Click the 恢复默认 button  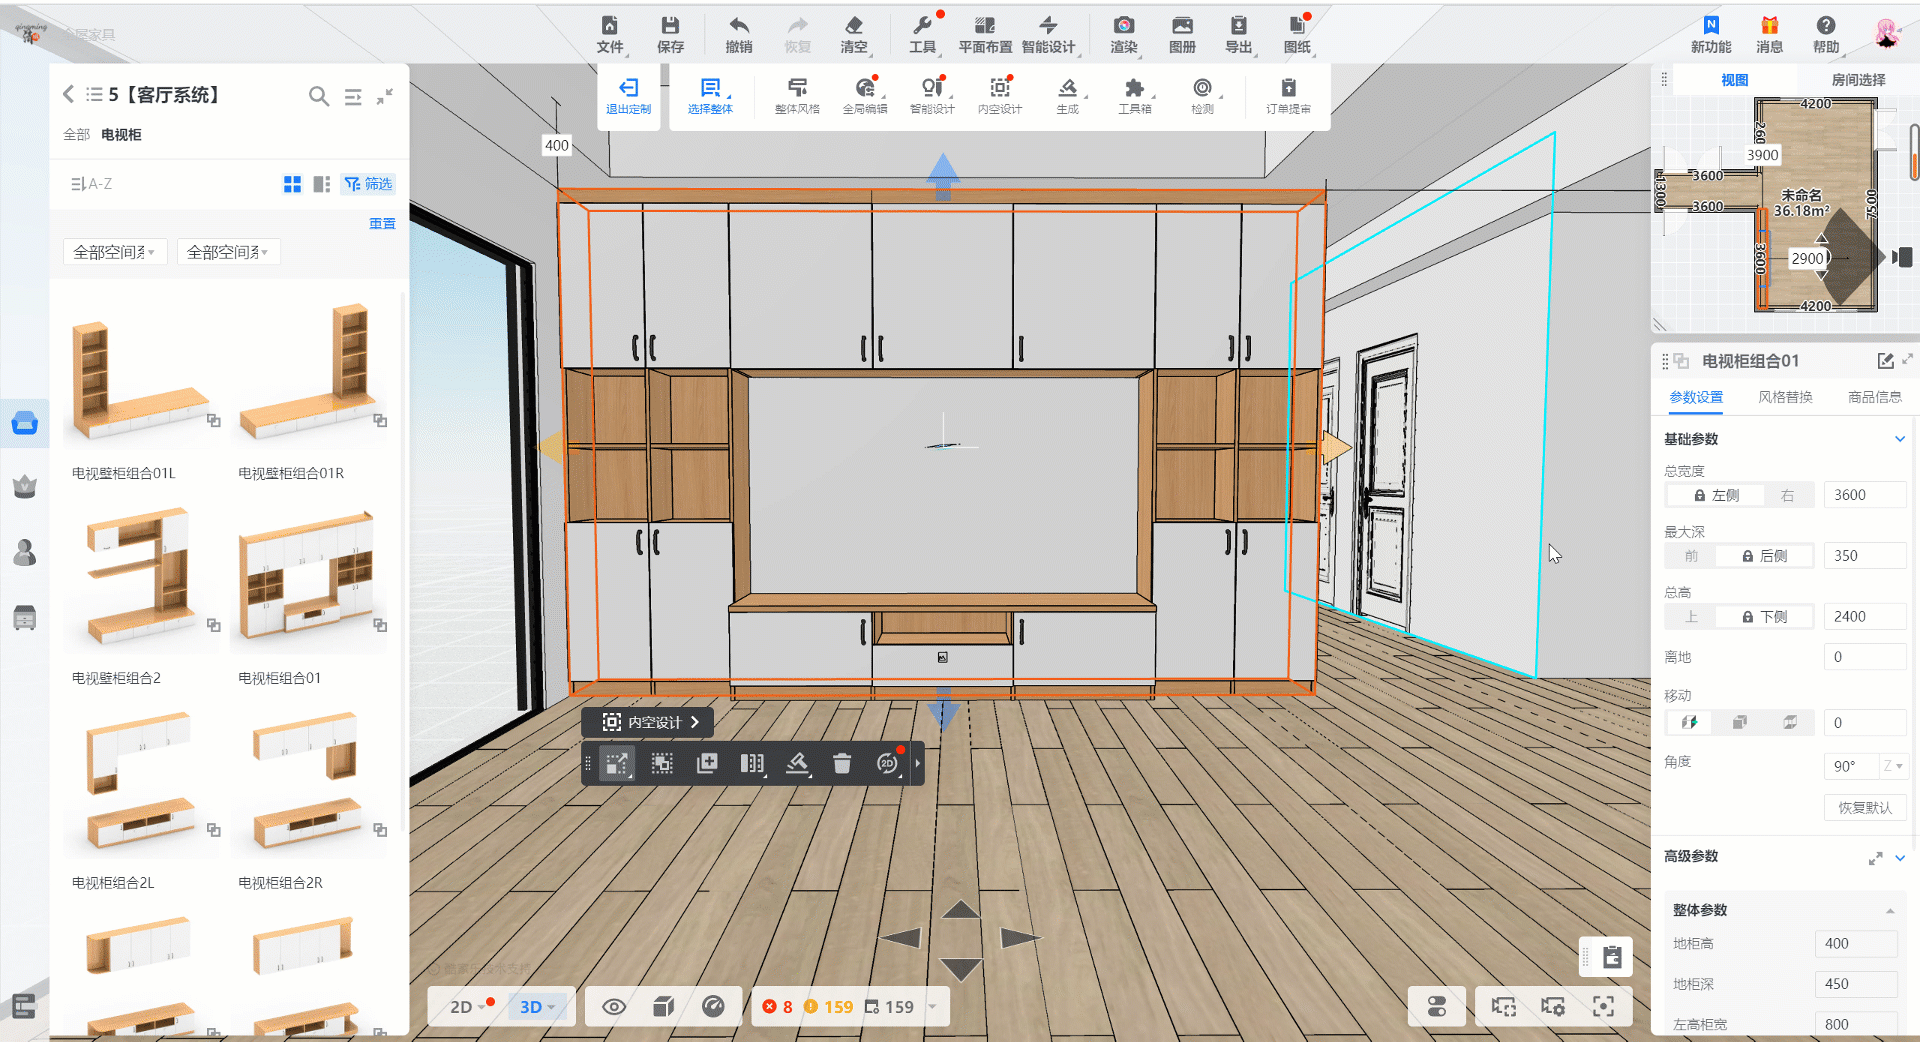pos(1864,808)
